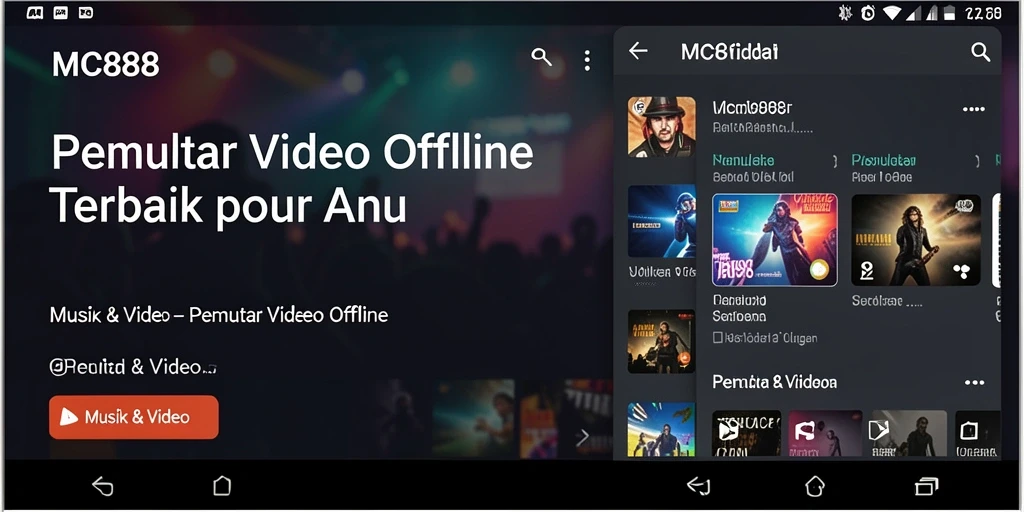Tap the left Android home navigation button

(x=222, y=486)
